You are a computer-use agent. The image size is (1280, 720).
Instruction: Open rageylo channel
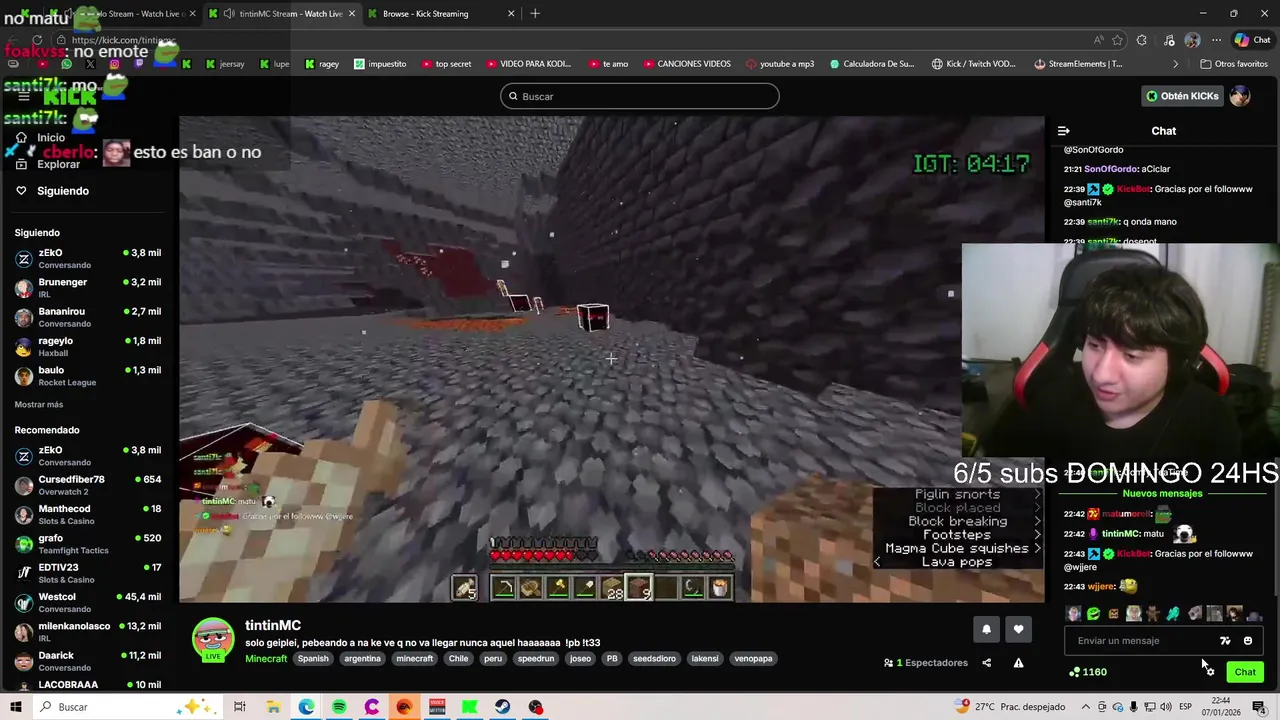coord(88,346)
